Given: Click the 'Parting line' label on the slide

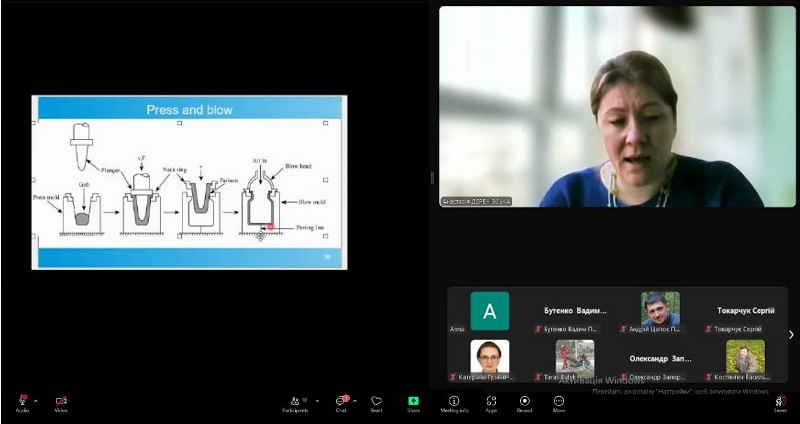Looking at the screenshot, I should (x=310, y=228).
